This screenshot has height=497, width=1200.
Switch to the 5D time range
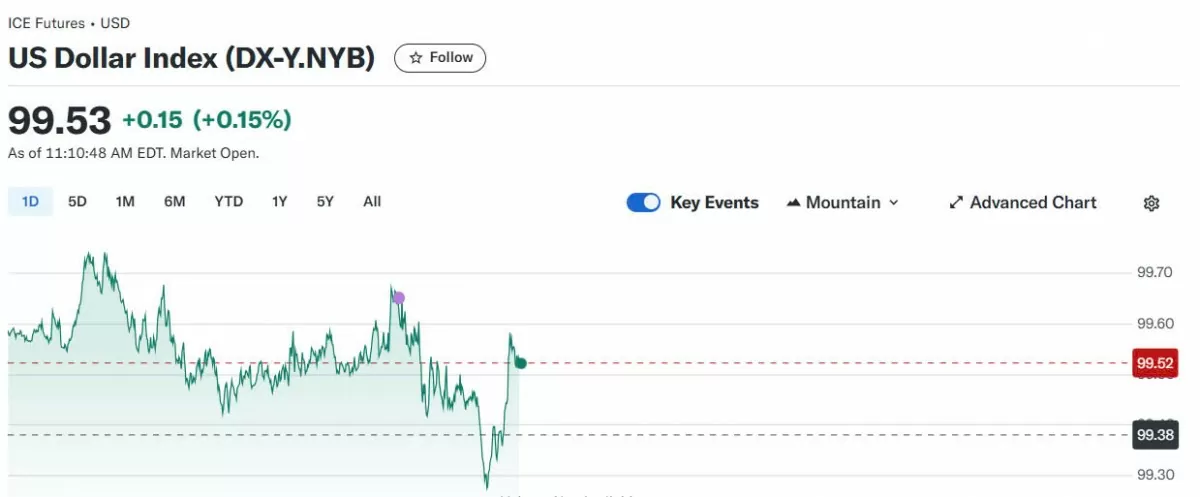pos(77,202)
